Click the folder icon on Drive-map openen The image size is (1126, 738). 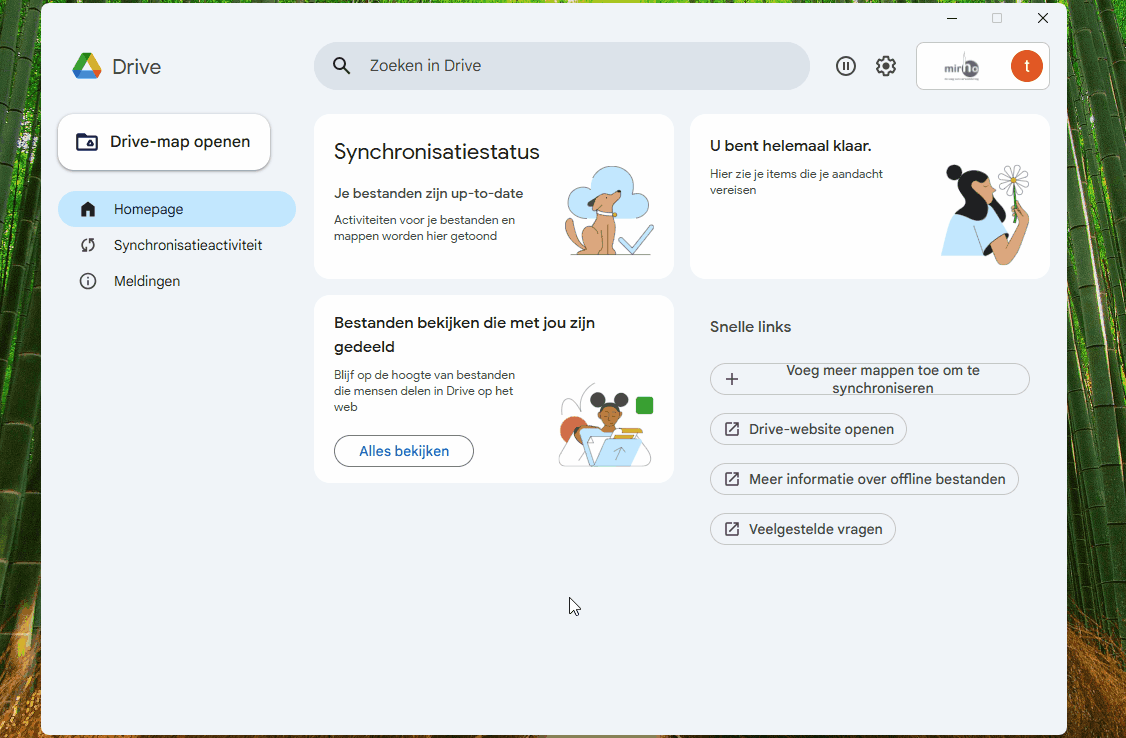(x=87, y=142)
